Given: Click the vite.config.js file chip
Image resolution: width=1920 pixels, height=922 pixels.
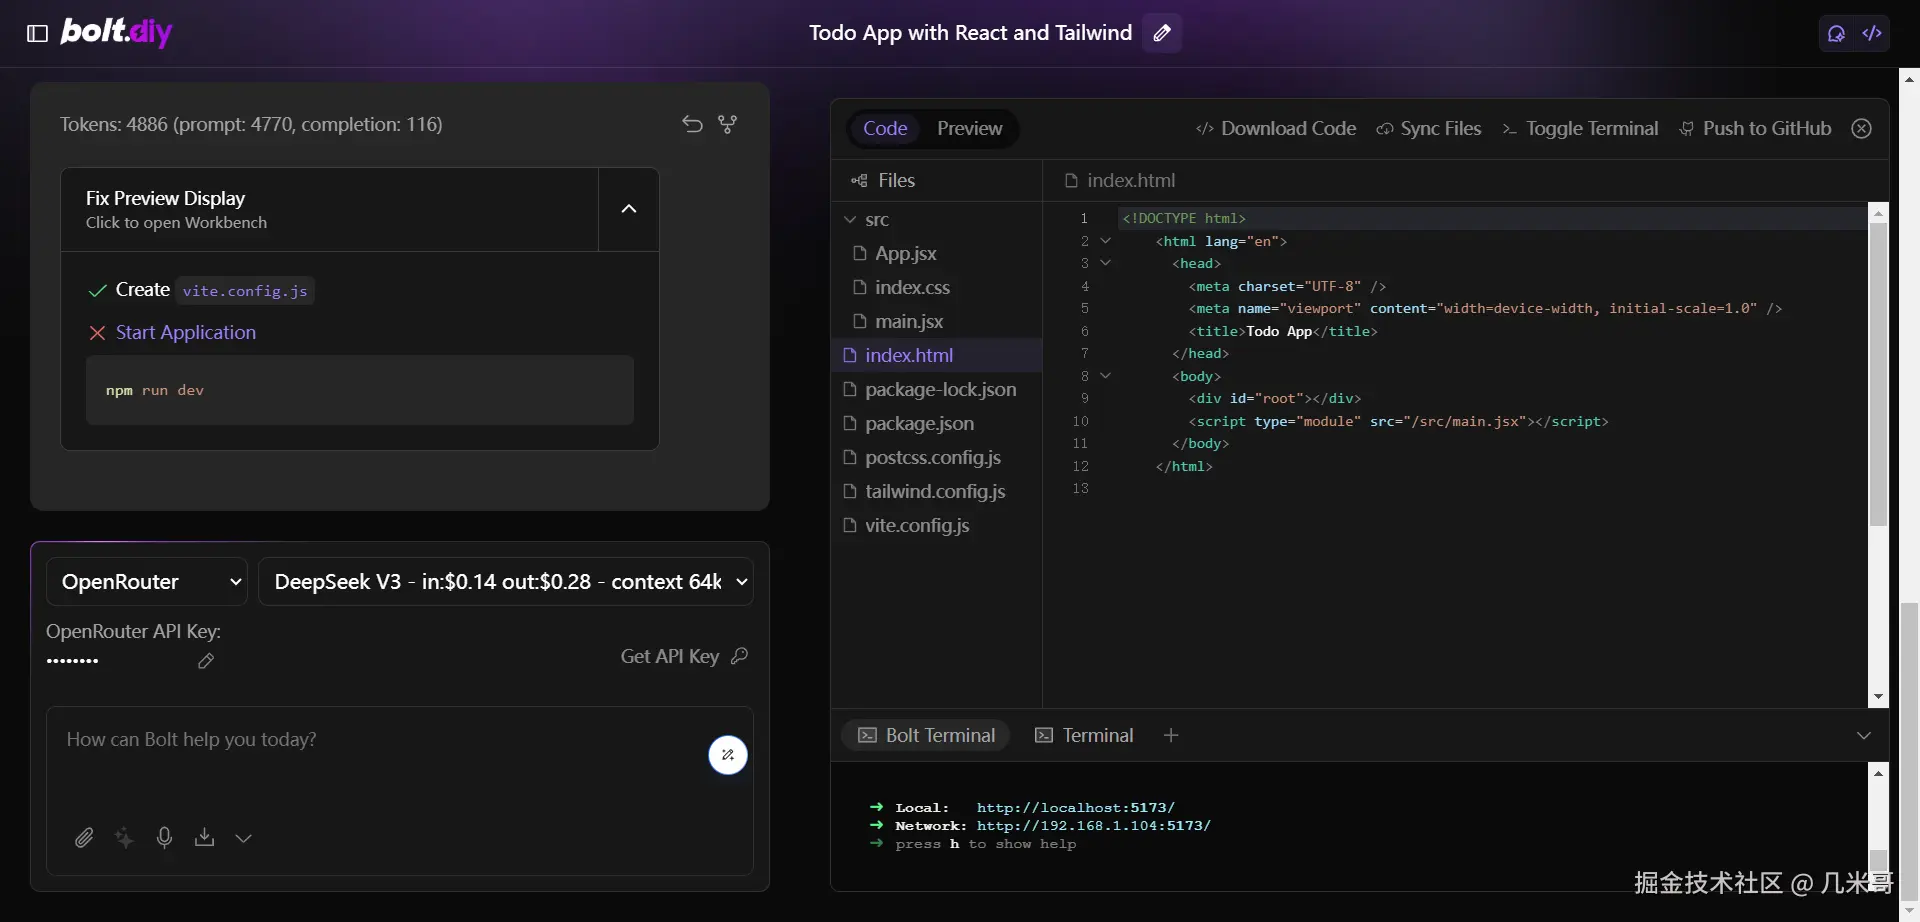Looking at the screenshot, I should coord(245,291).
